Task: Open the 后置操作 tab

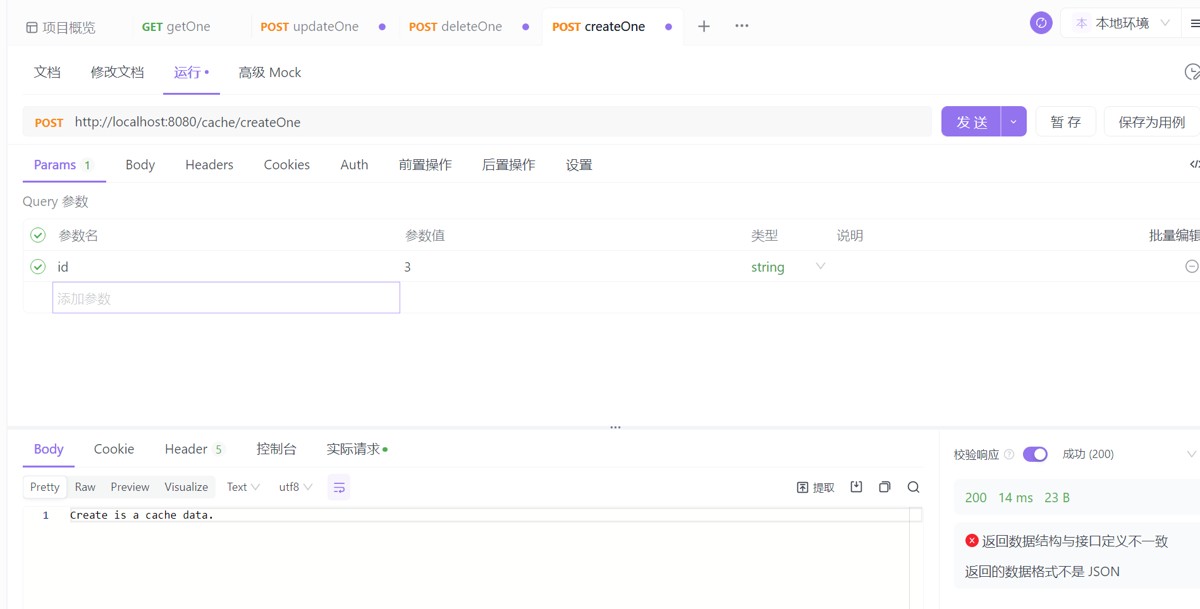Action: (x=508, y=165)
